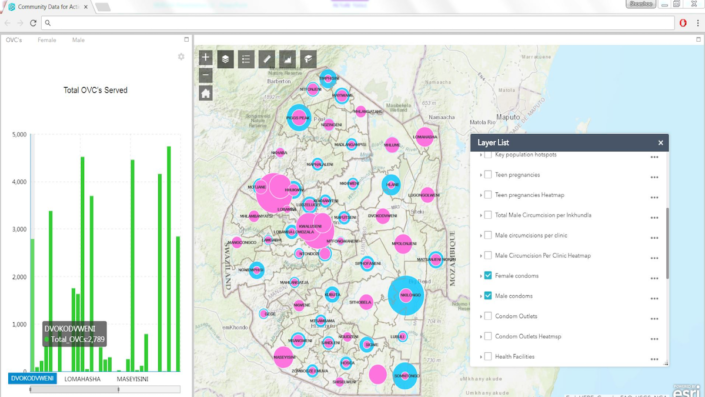The height and width of the screenshot is (397, 705).
Task: Switch to OVC's chart tab
Action: pos(14,40)
